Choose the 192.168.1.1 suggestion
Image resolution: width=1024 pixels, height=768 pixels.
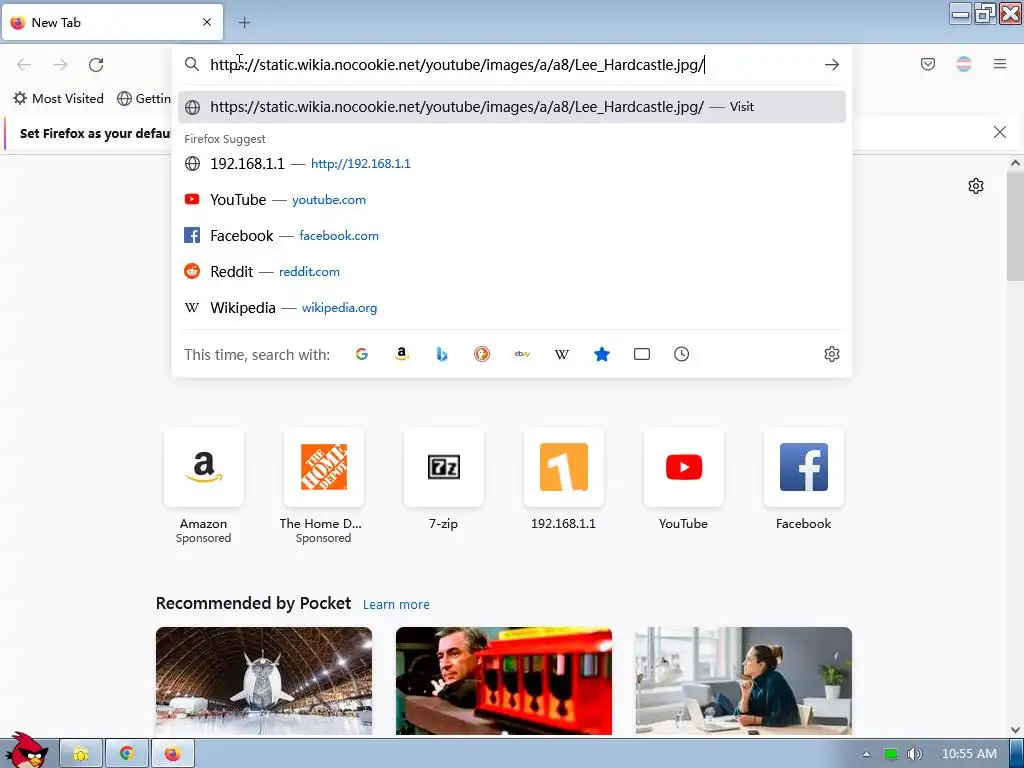[x=511, y=164]
